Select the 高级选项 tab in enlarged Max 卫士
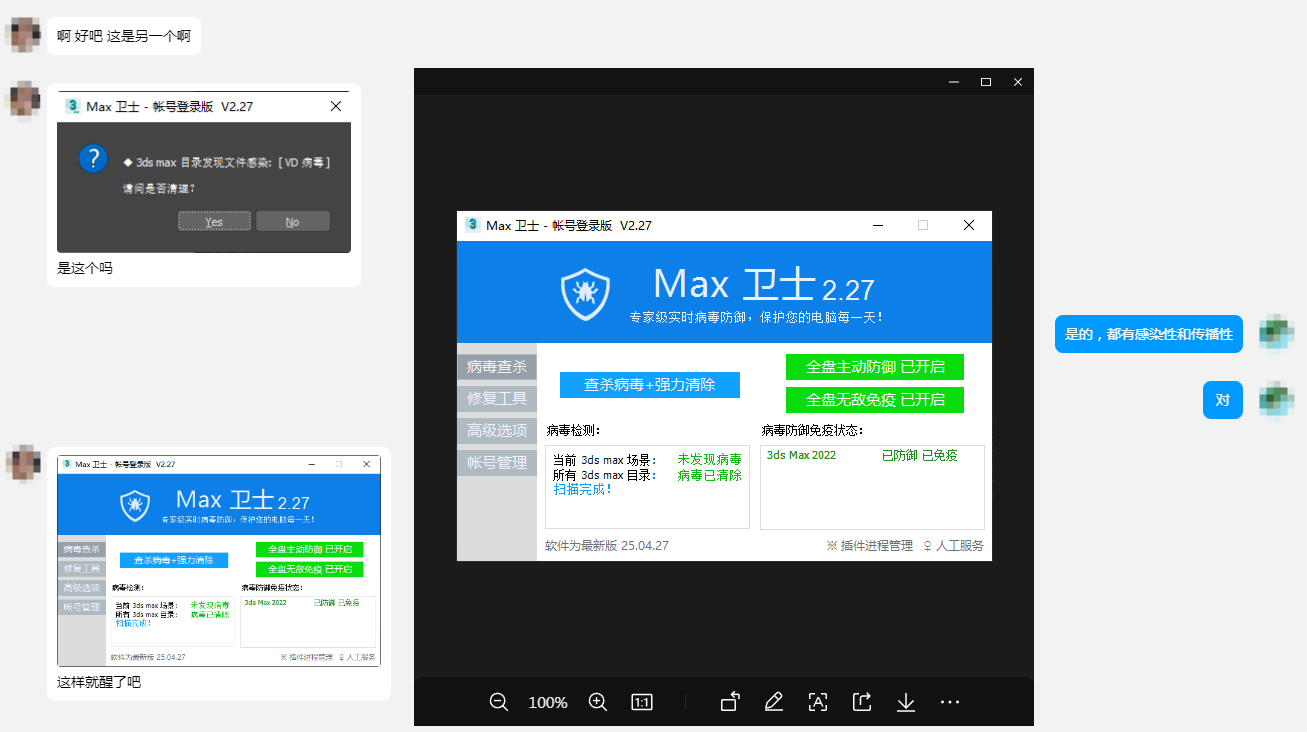Screen dimensions: 1307x732 tap(497, 431)
